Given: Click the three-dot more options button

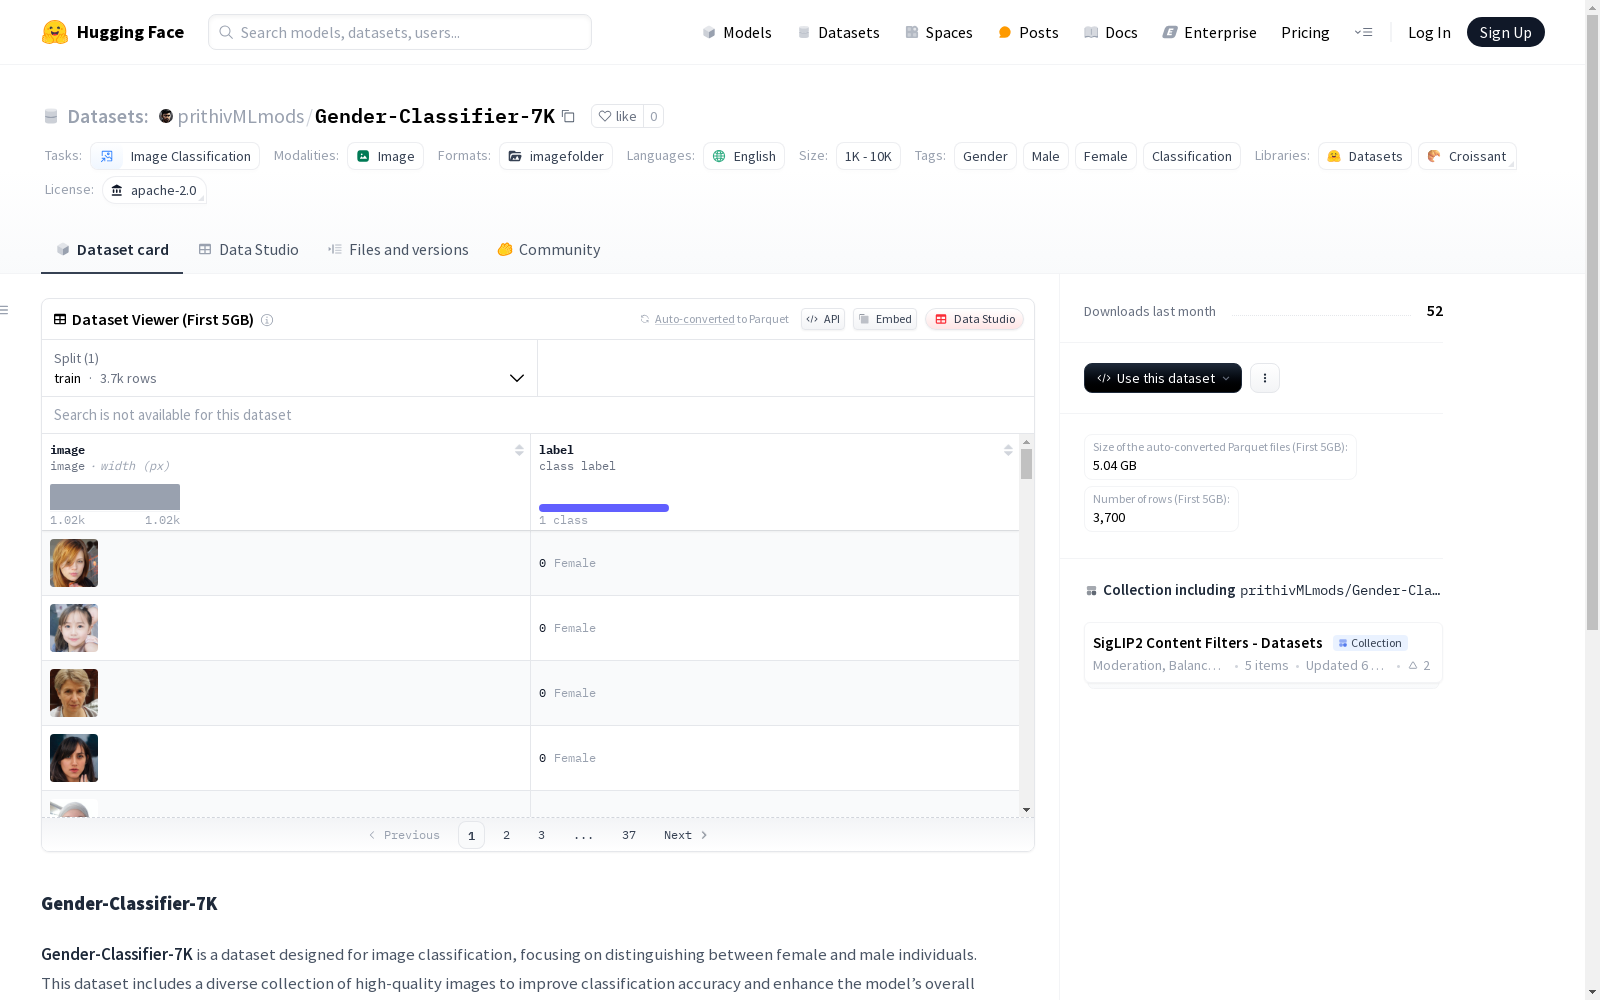Looking at the screenshot, I should (x=1265, y=378).
